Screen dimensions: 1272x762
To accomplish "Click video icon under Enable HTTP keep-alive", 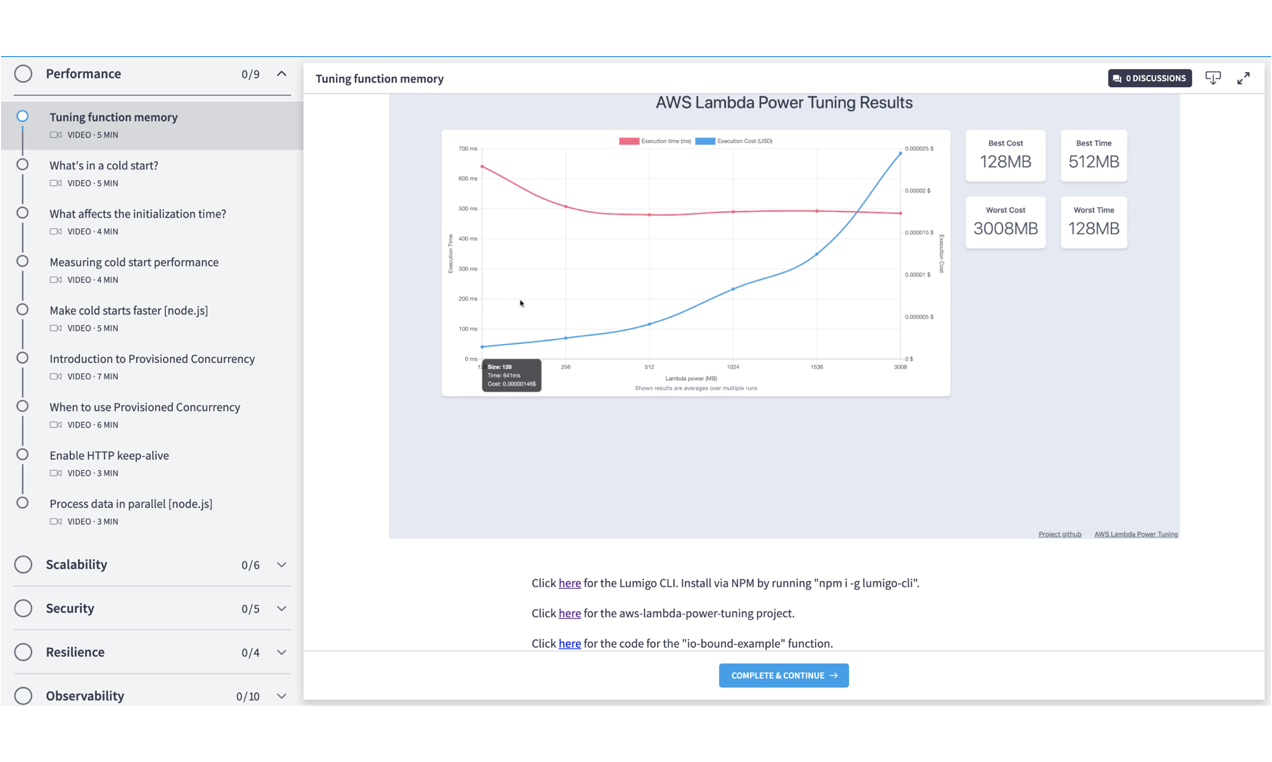I will tap(56, 473).
